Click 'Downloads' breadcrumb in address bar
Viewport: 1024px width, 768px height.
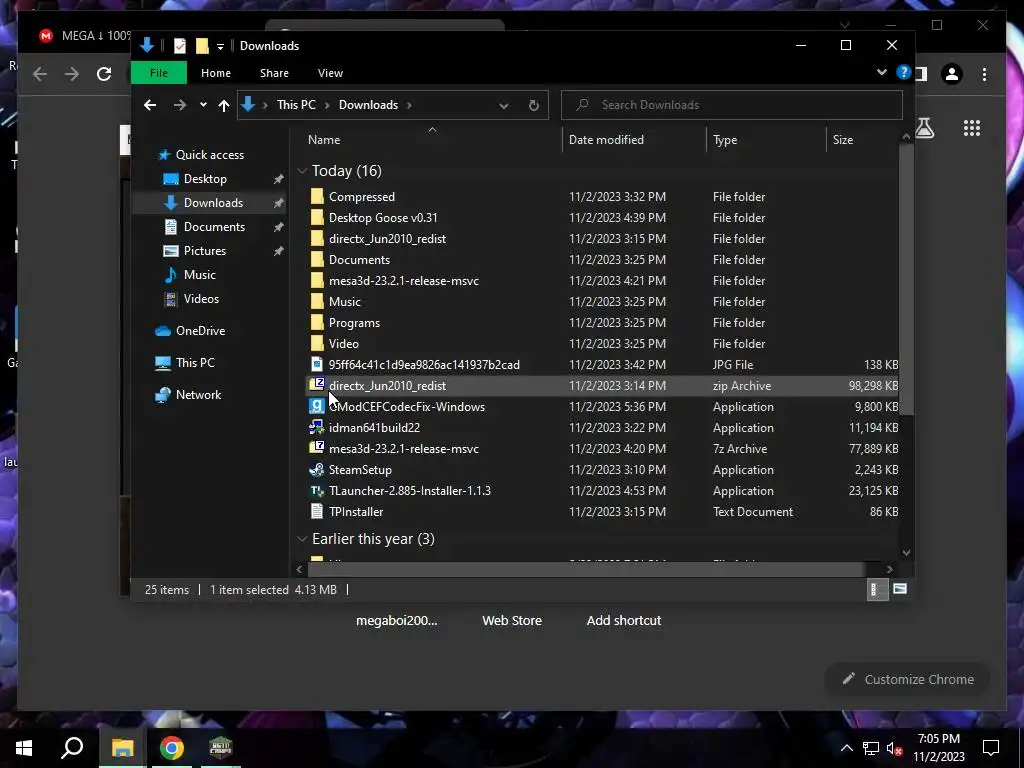click(368, 104)
